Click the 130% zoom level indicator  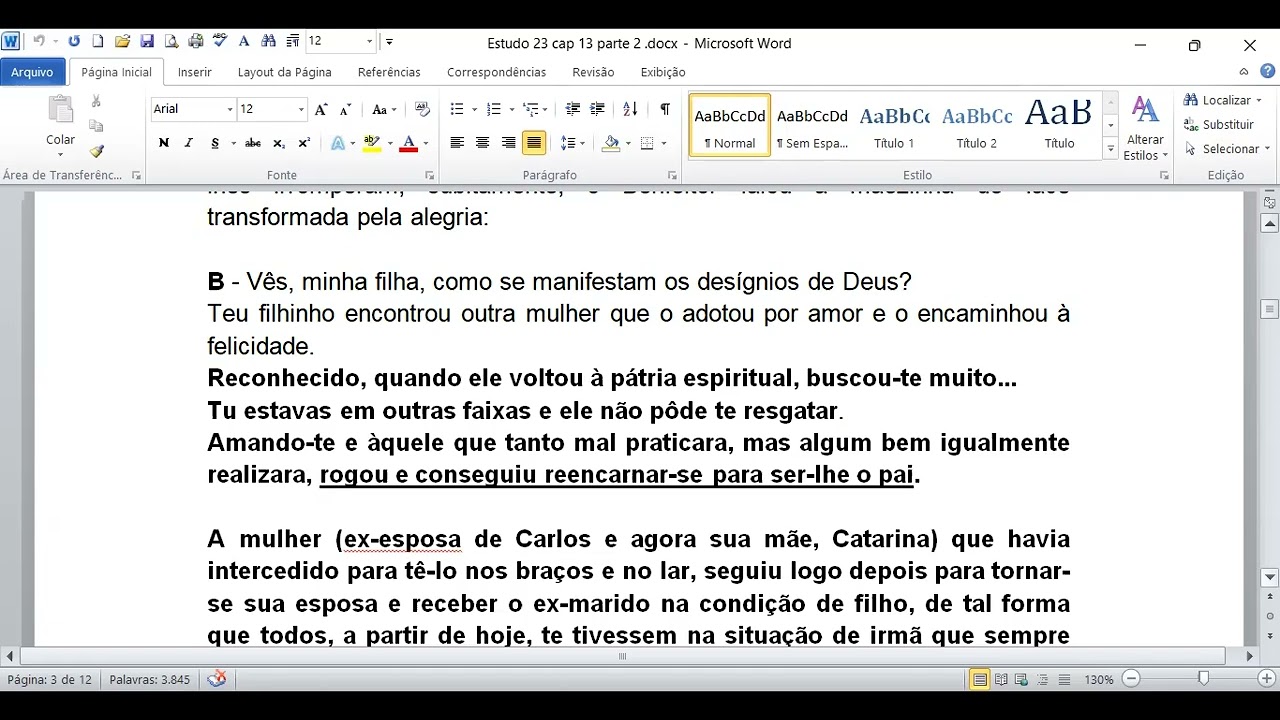click(1099, 679)
